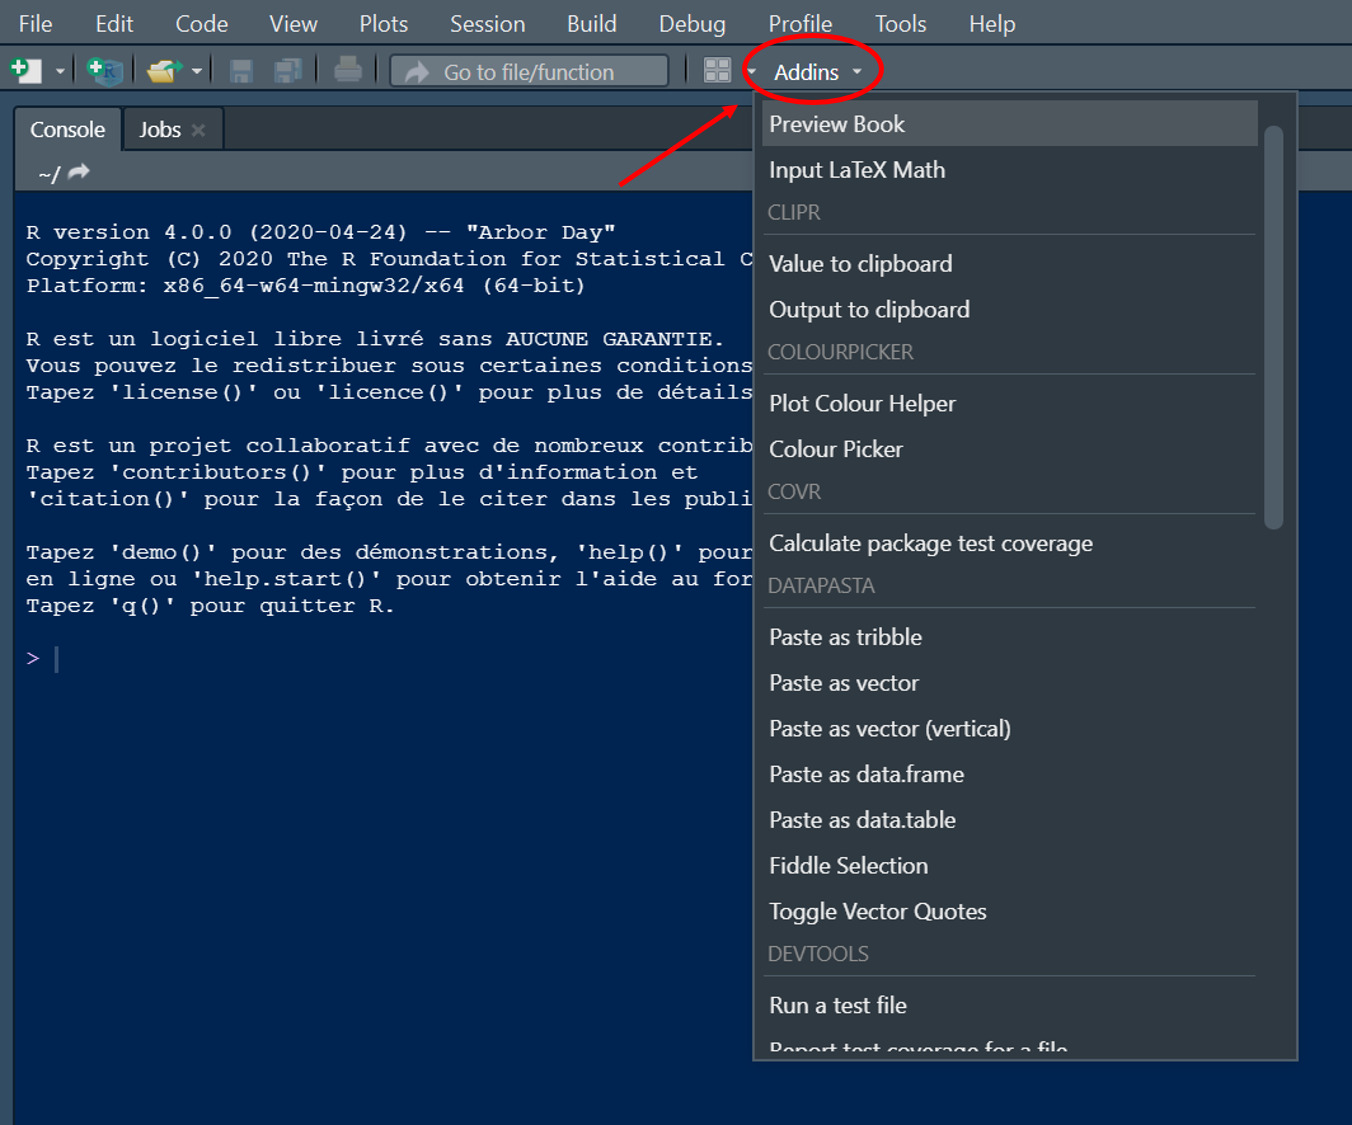Open the New File dropdown arrow
The height and width of the screenshot is (1125, 1352).
pos(58,70)
